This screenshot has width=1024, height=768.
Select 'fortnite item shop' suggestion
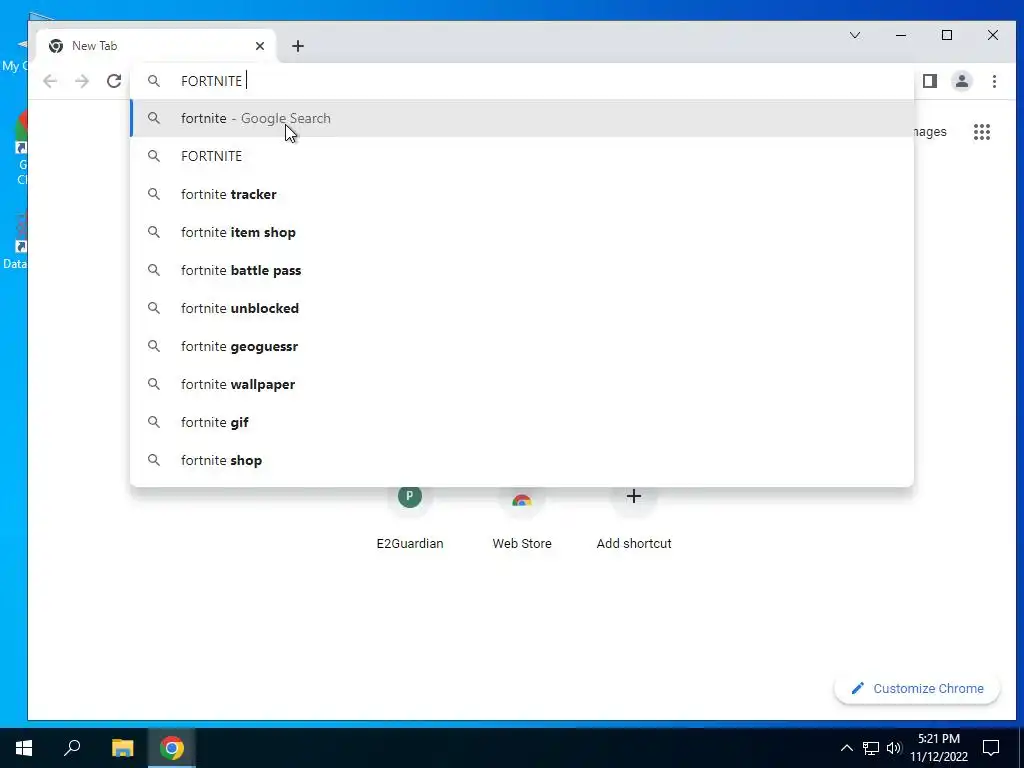click(522, 232)
